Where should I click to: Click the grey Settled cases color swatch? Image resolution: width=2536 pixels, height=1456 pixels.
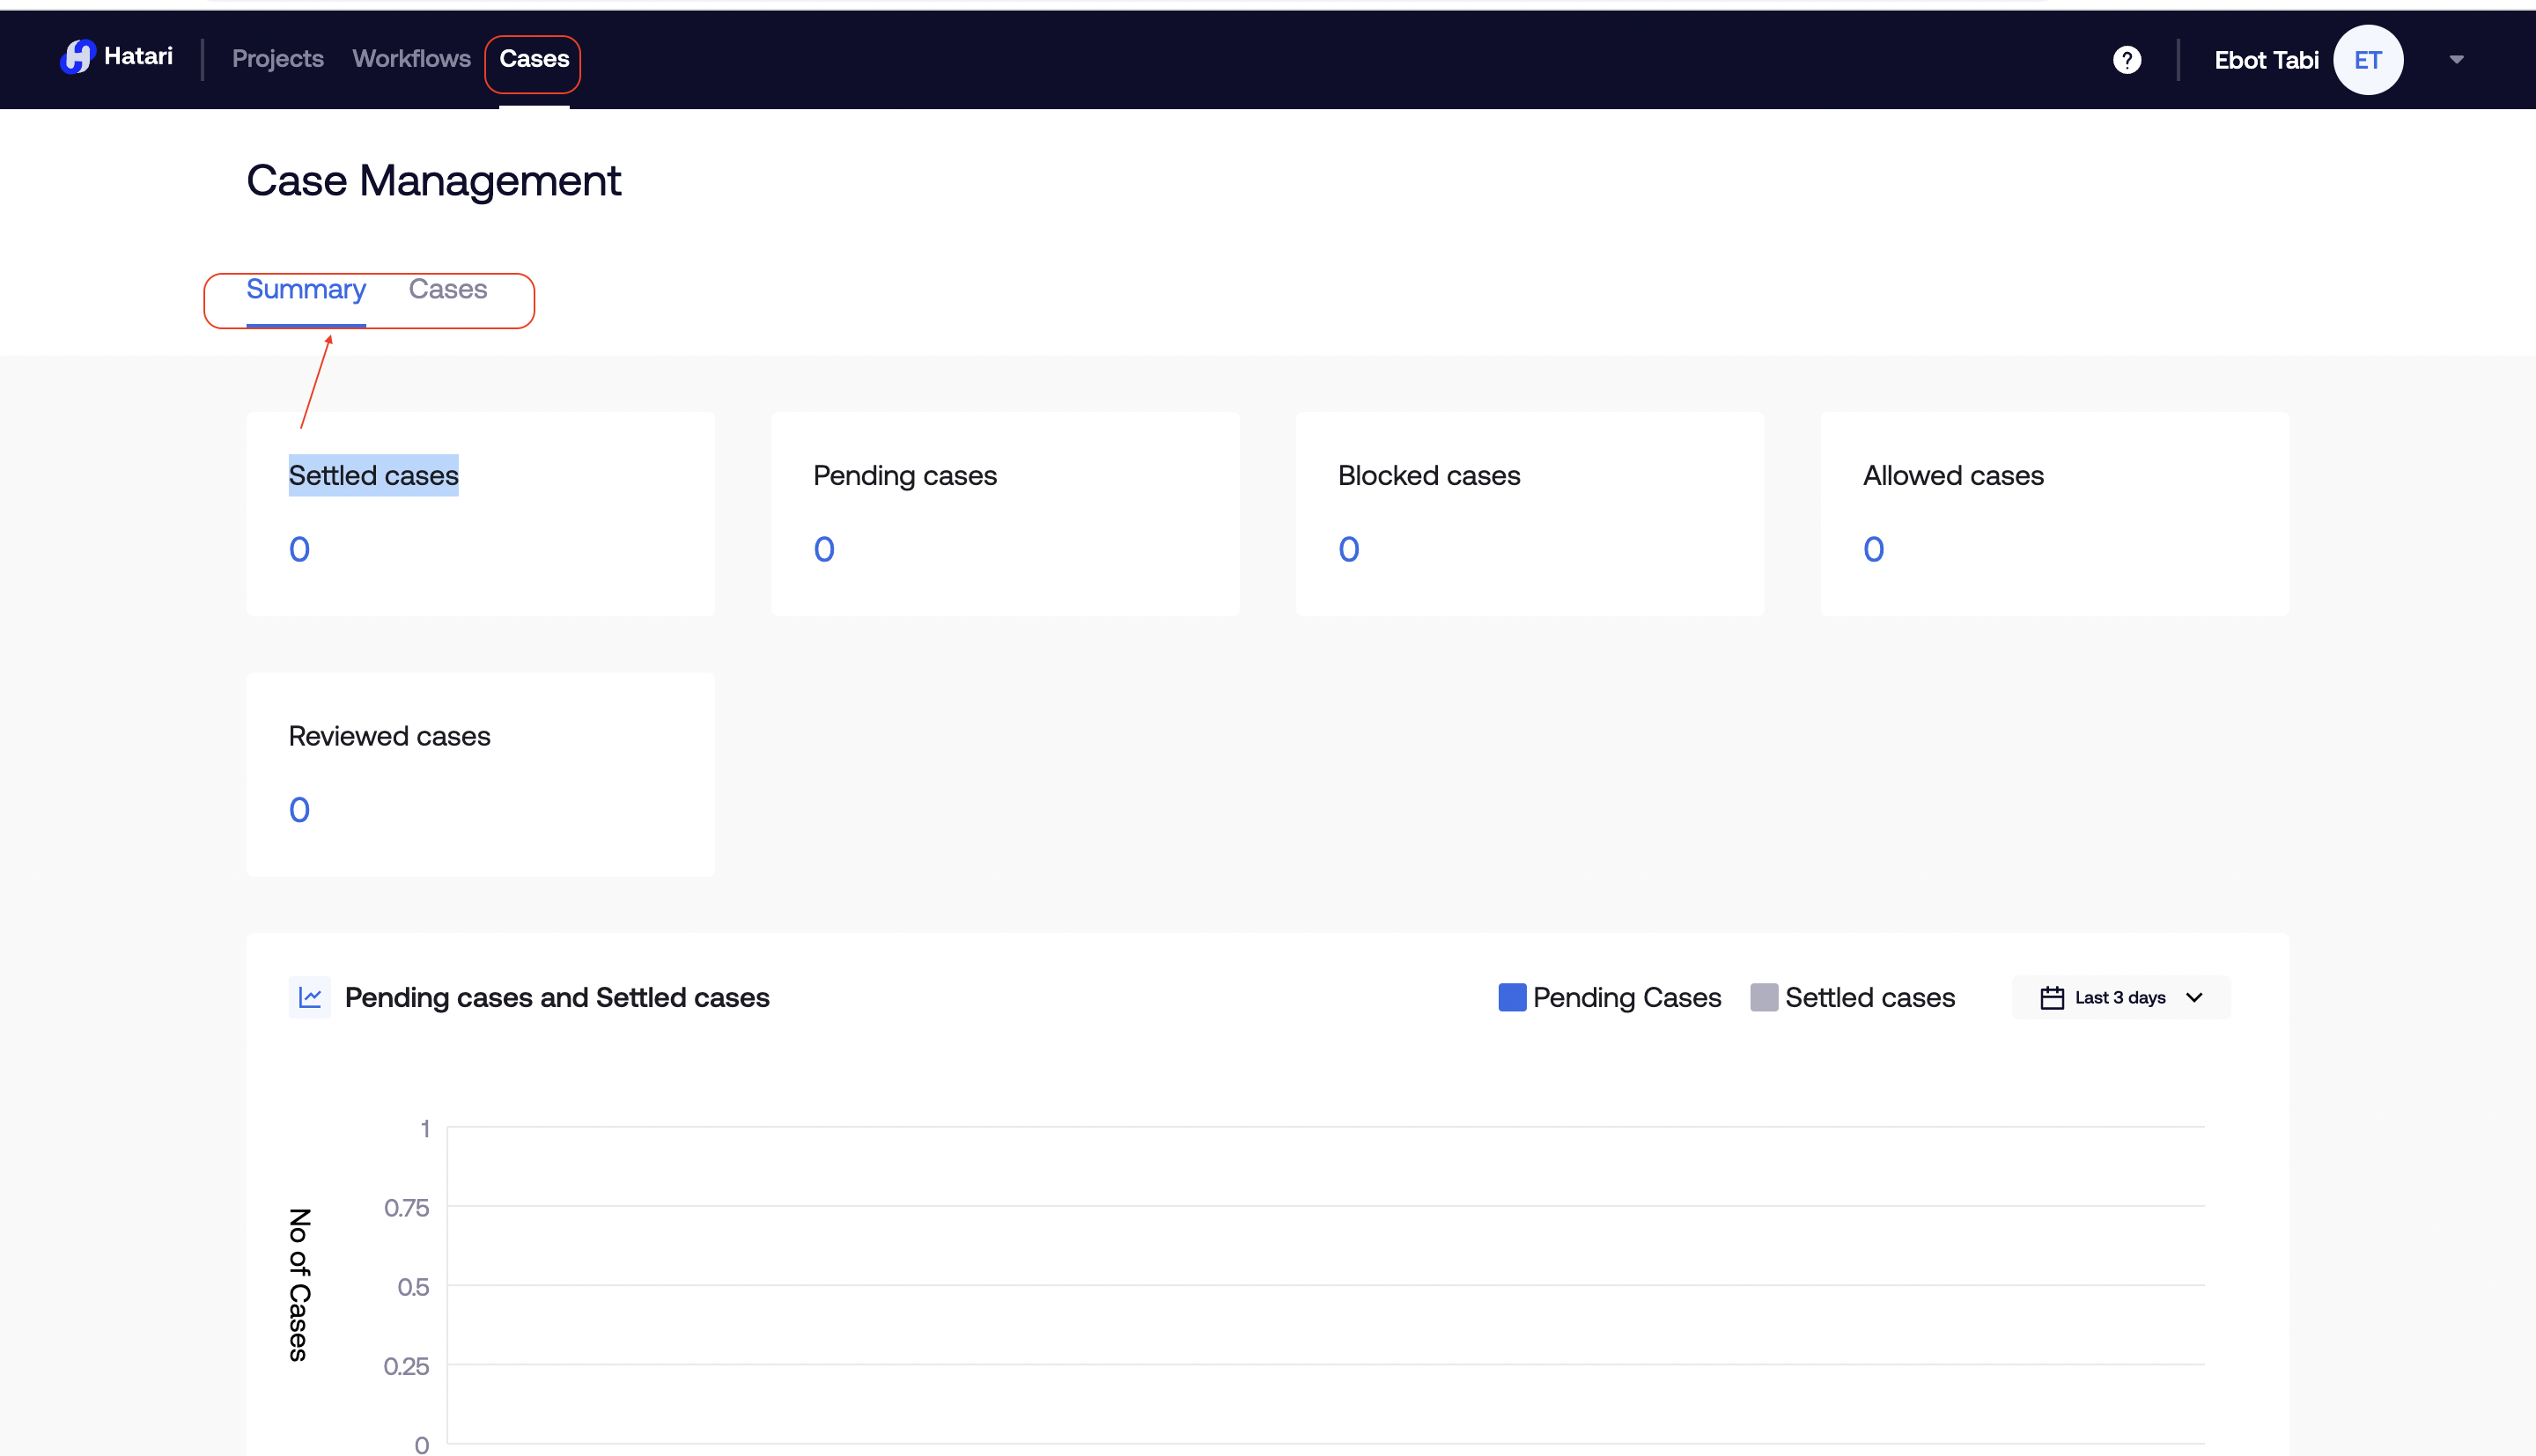(1763, 997)
